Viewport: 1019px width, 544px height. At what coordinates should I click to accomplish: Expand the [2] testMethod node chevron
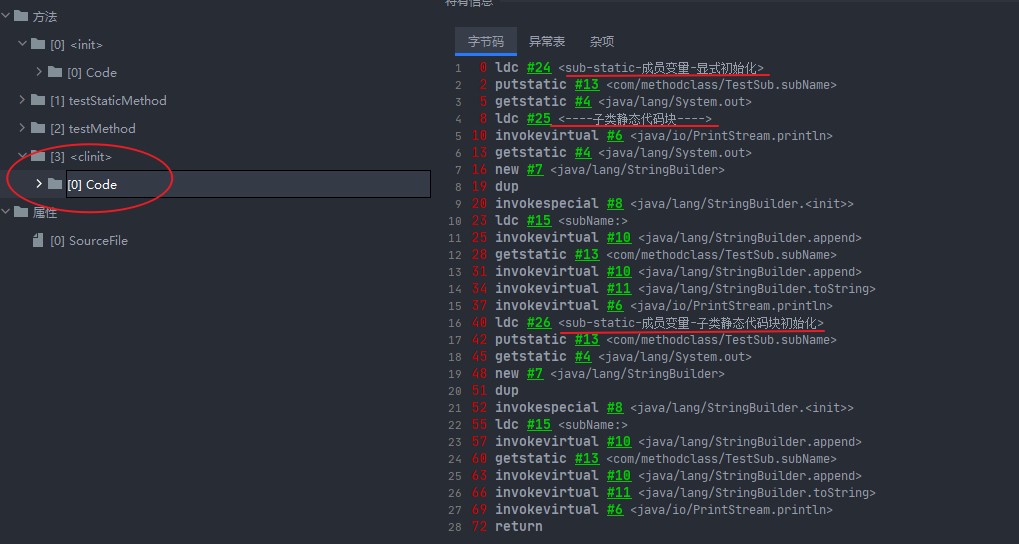click(x=23, y=128)
